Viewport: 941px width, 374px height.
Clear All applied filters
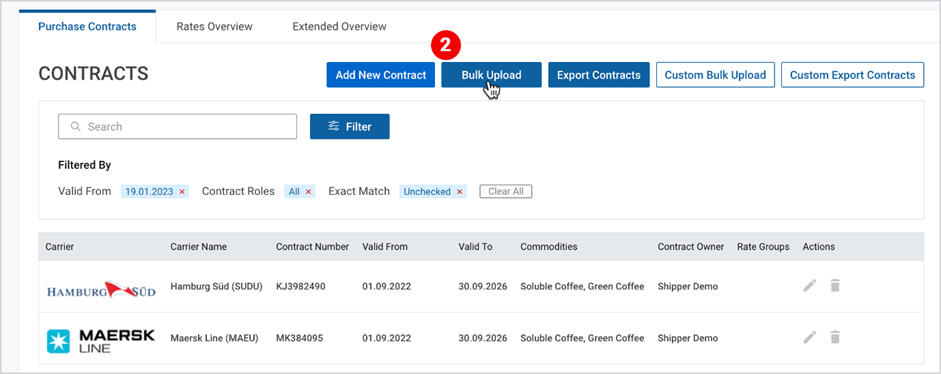pos(505,192)
